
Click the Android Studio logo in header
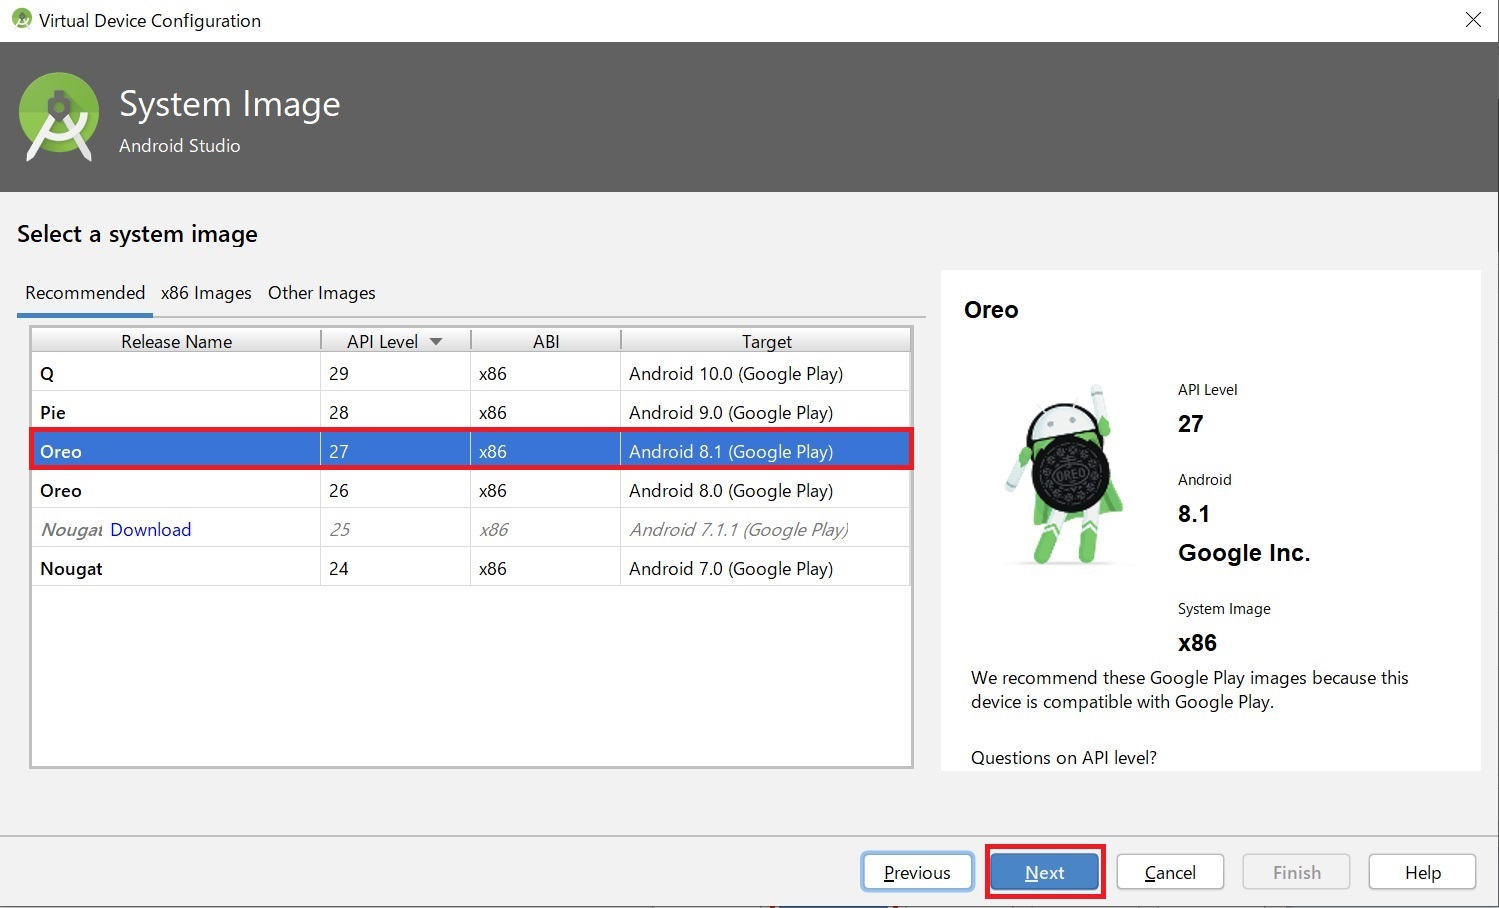[x=59, y=116]
